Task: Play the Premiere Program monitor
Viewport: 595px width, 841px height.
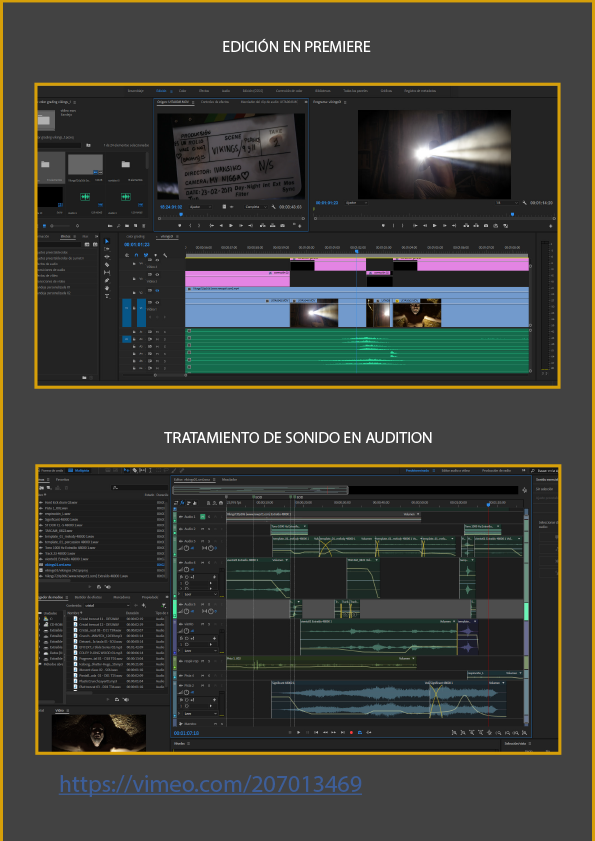Action: pos(435,226)
